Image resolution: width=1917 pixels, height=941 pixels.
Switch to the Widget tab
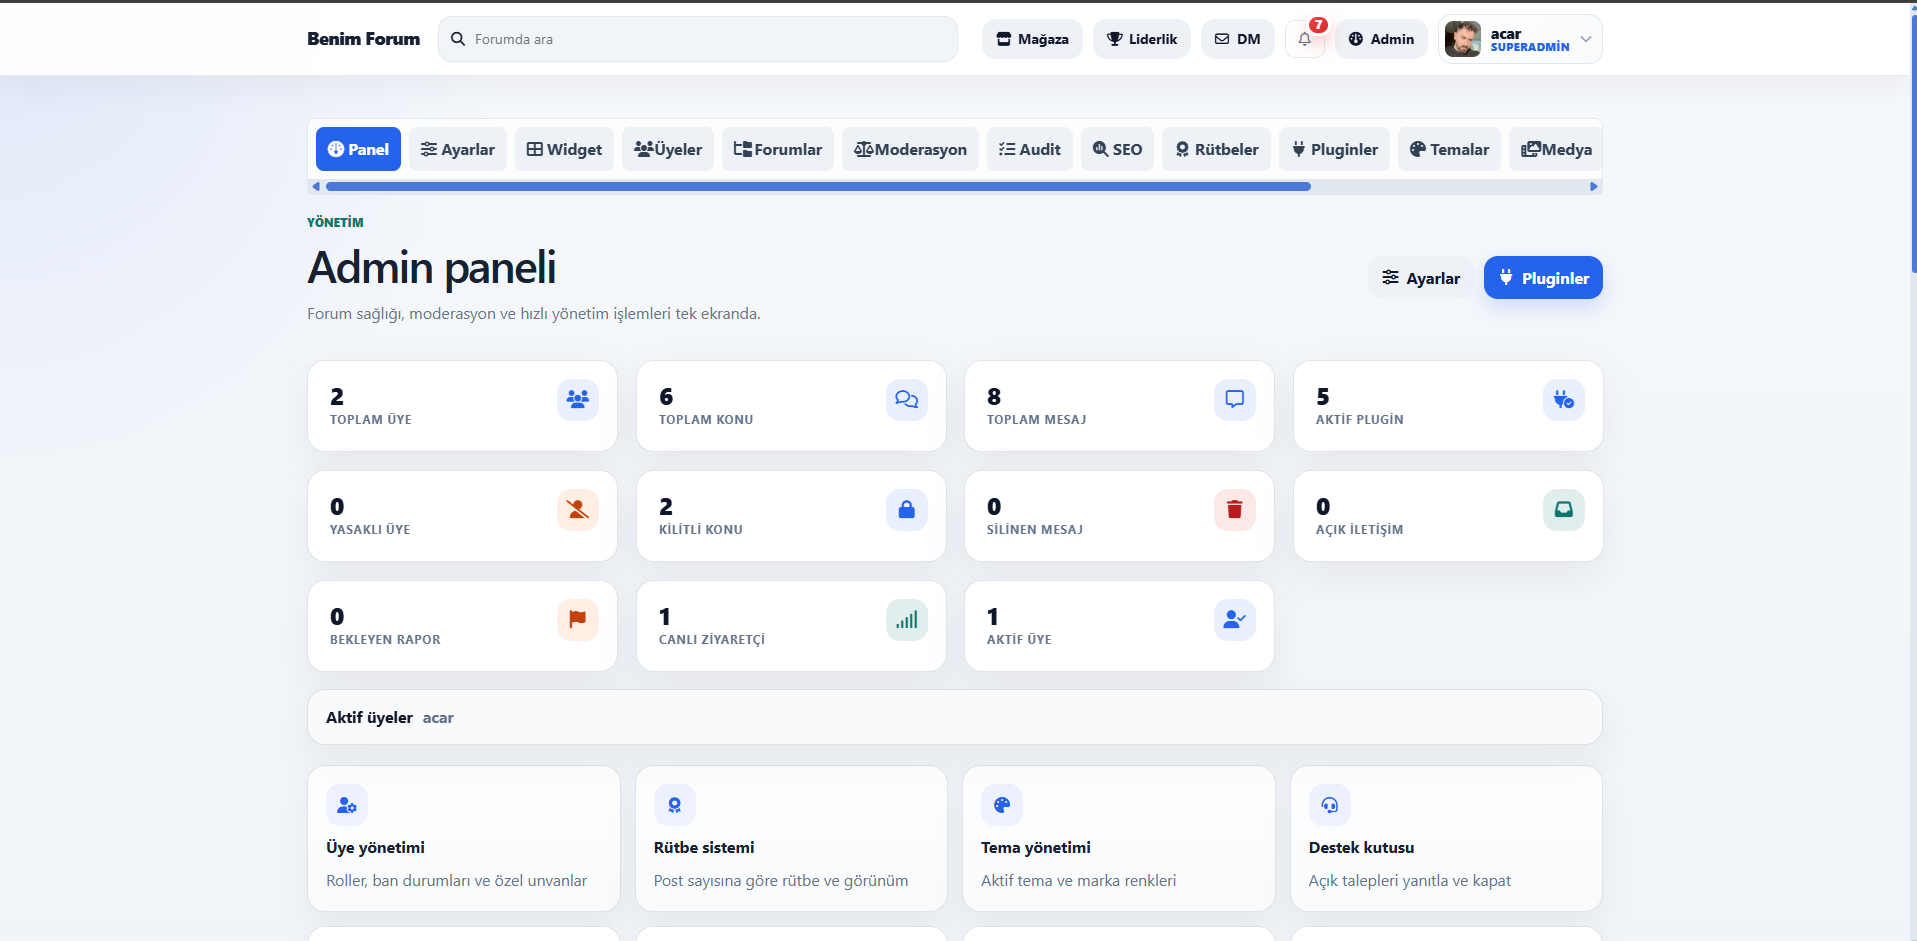564,149
